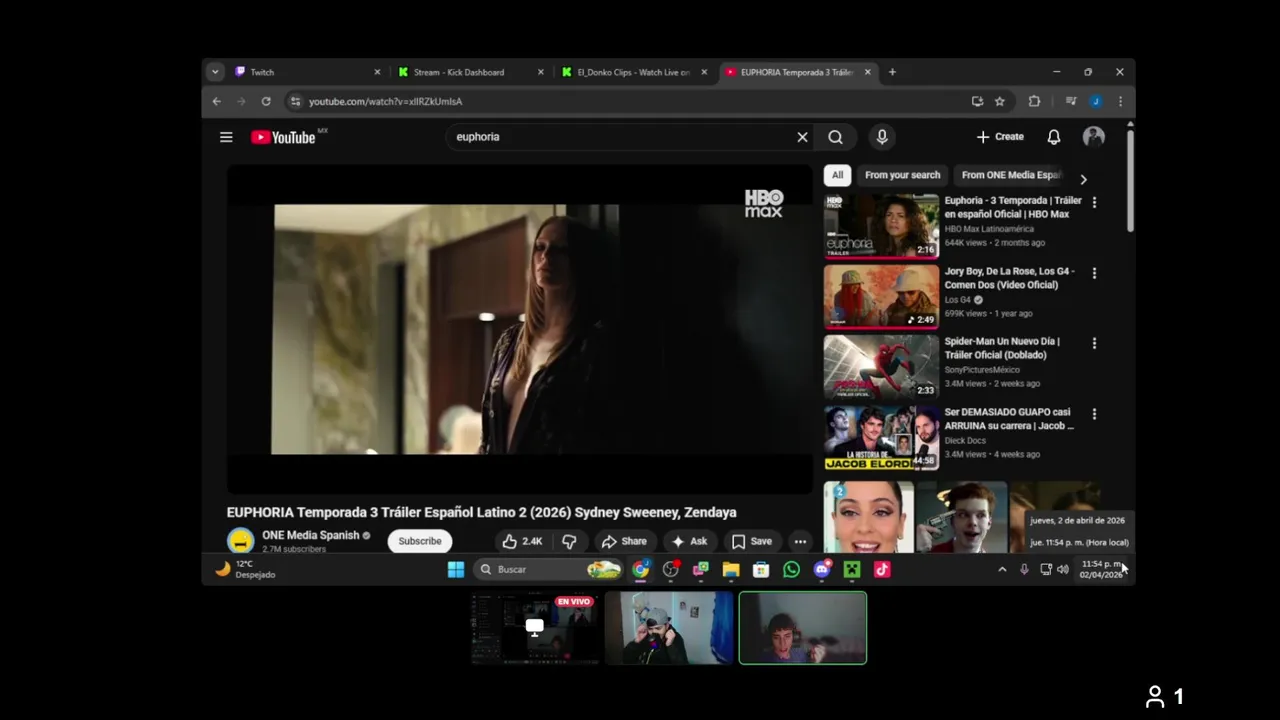Open Chrome media controls icon
This screenshot has height=720, width=1280.
1070,101
